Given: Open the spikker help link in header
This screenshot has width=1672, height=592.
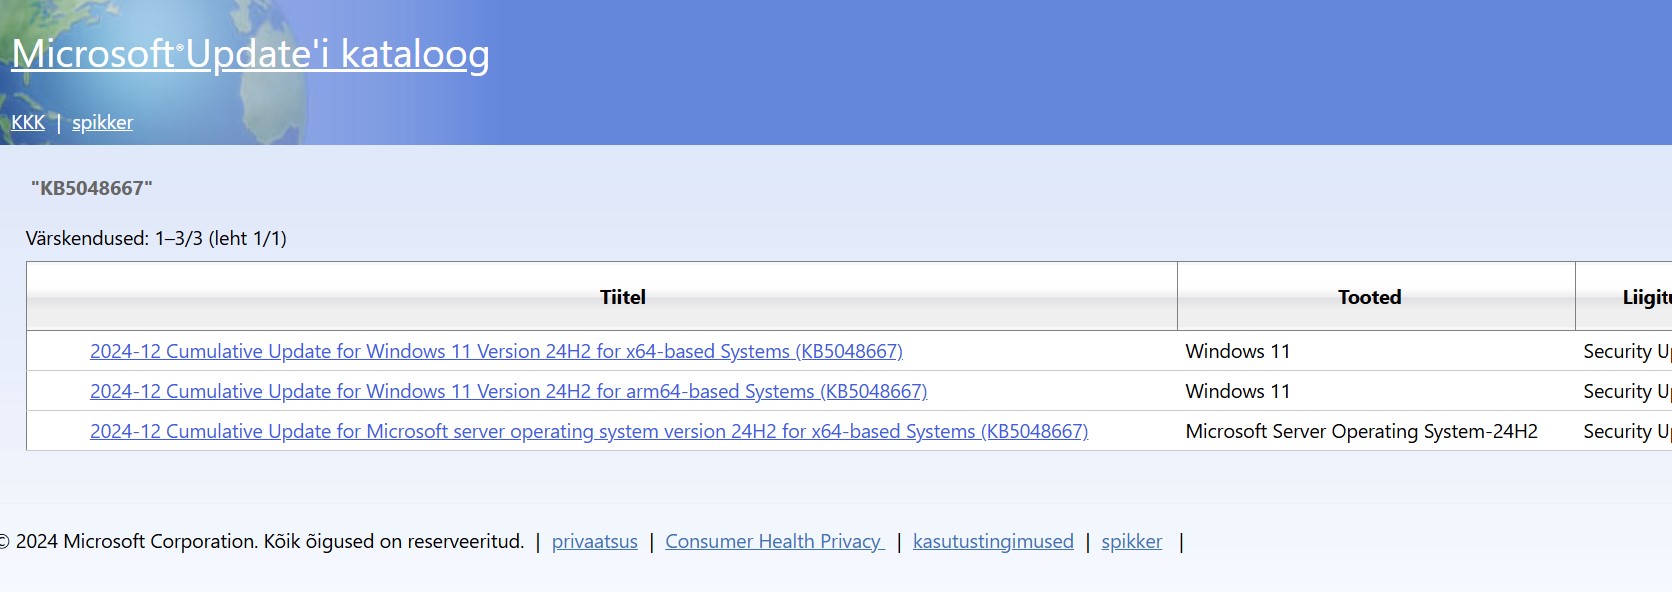Looking at the screenshot, I should (x=102, y=122).
